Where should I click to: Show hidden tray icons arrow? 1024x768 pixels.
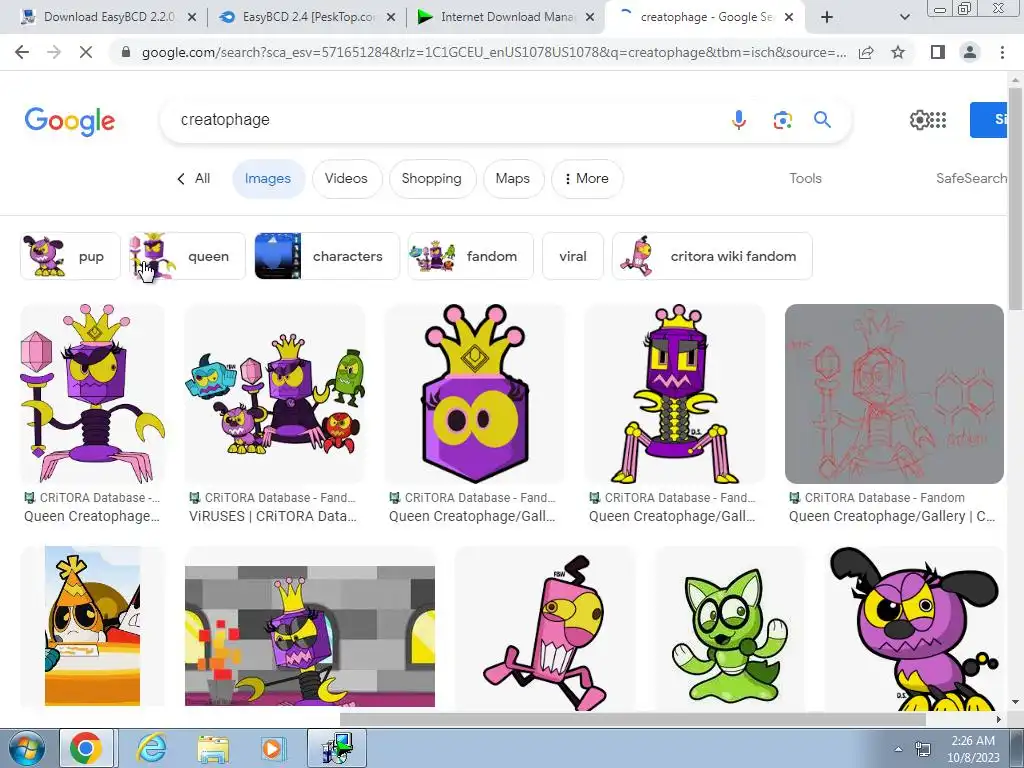(899, 749)
